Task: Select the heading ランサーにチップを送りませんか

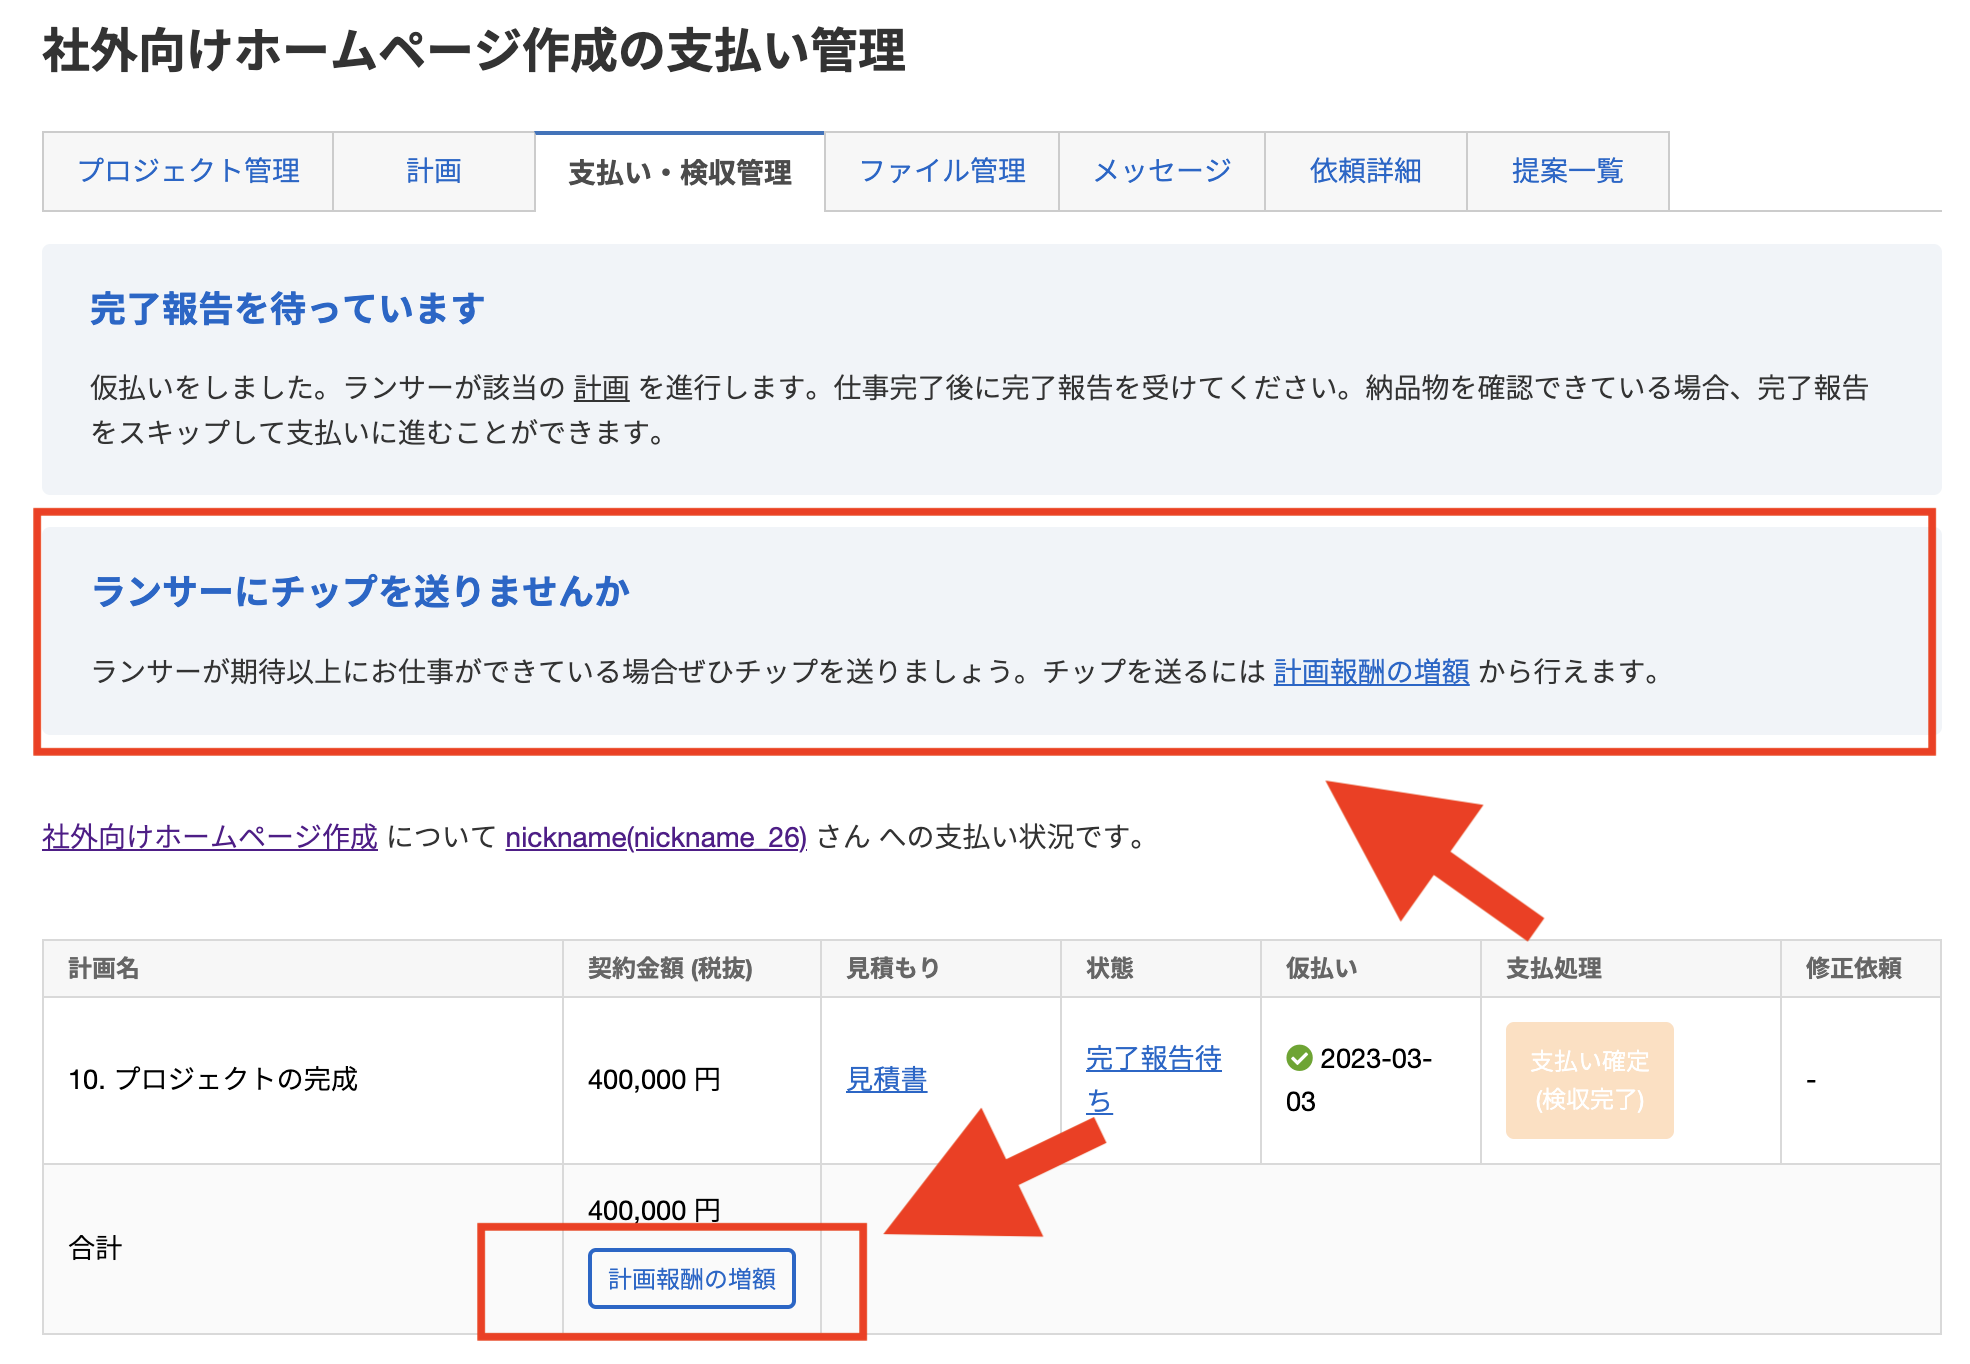Action: coord(362,592)
